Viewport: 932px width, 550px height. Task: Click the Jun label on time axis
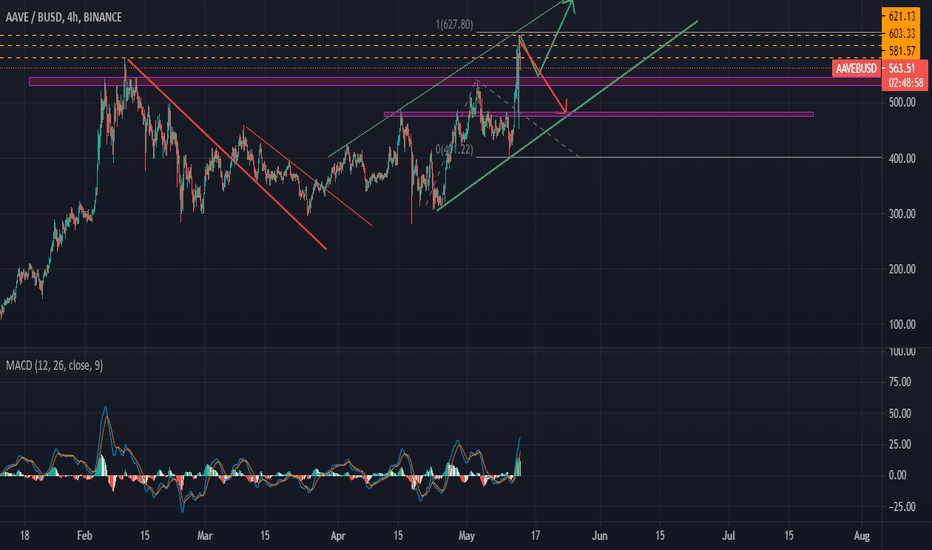point(600,536)
